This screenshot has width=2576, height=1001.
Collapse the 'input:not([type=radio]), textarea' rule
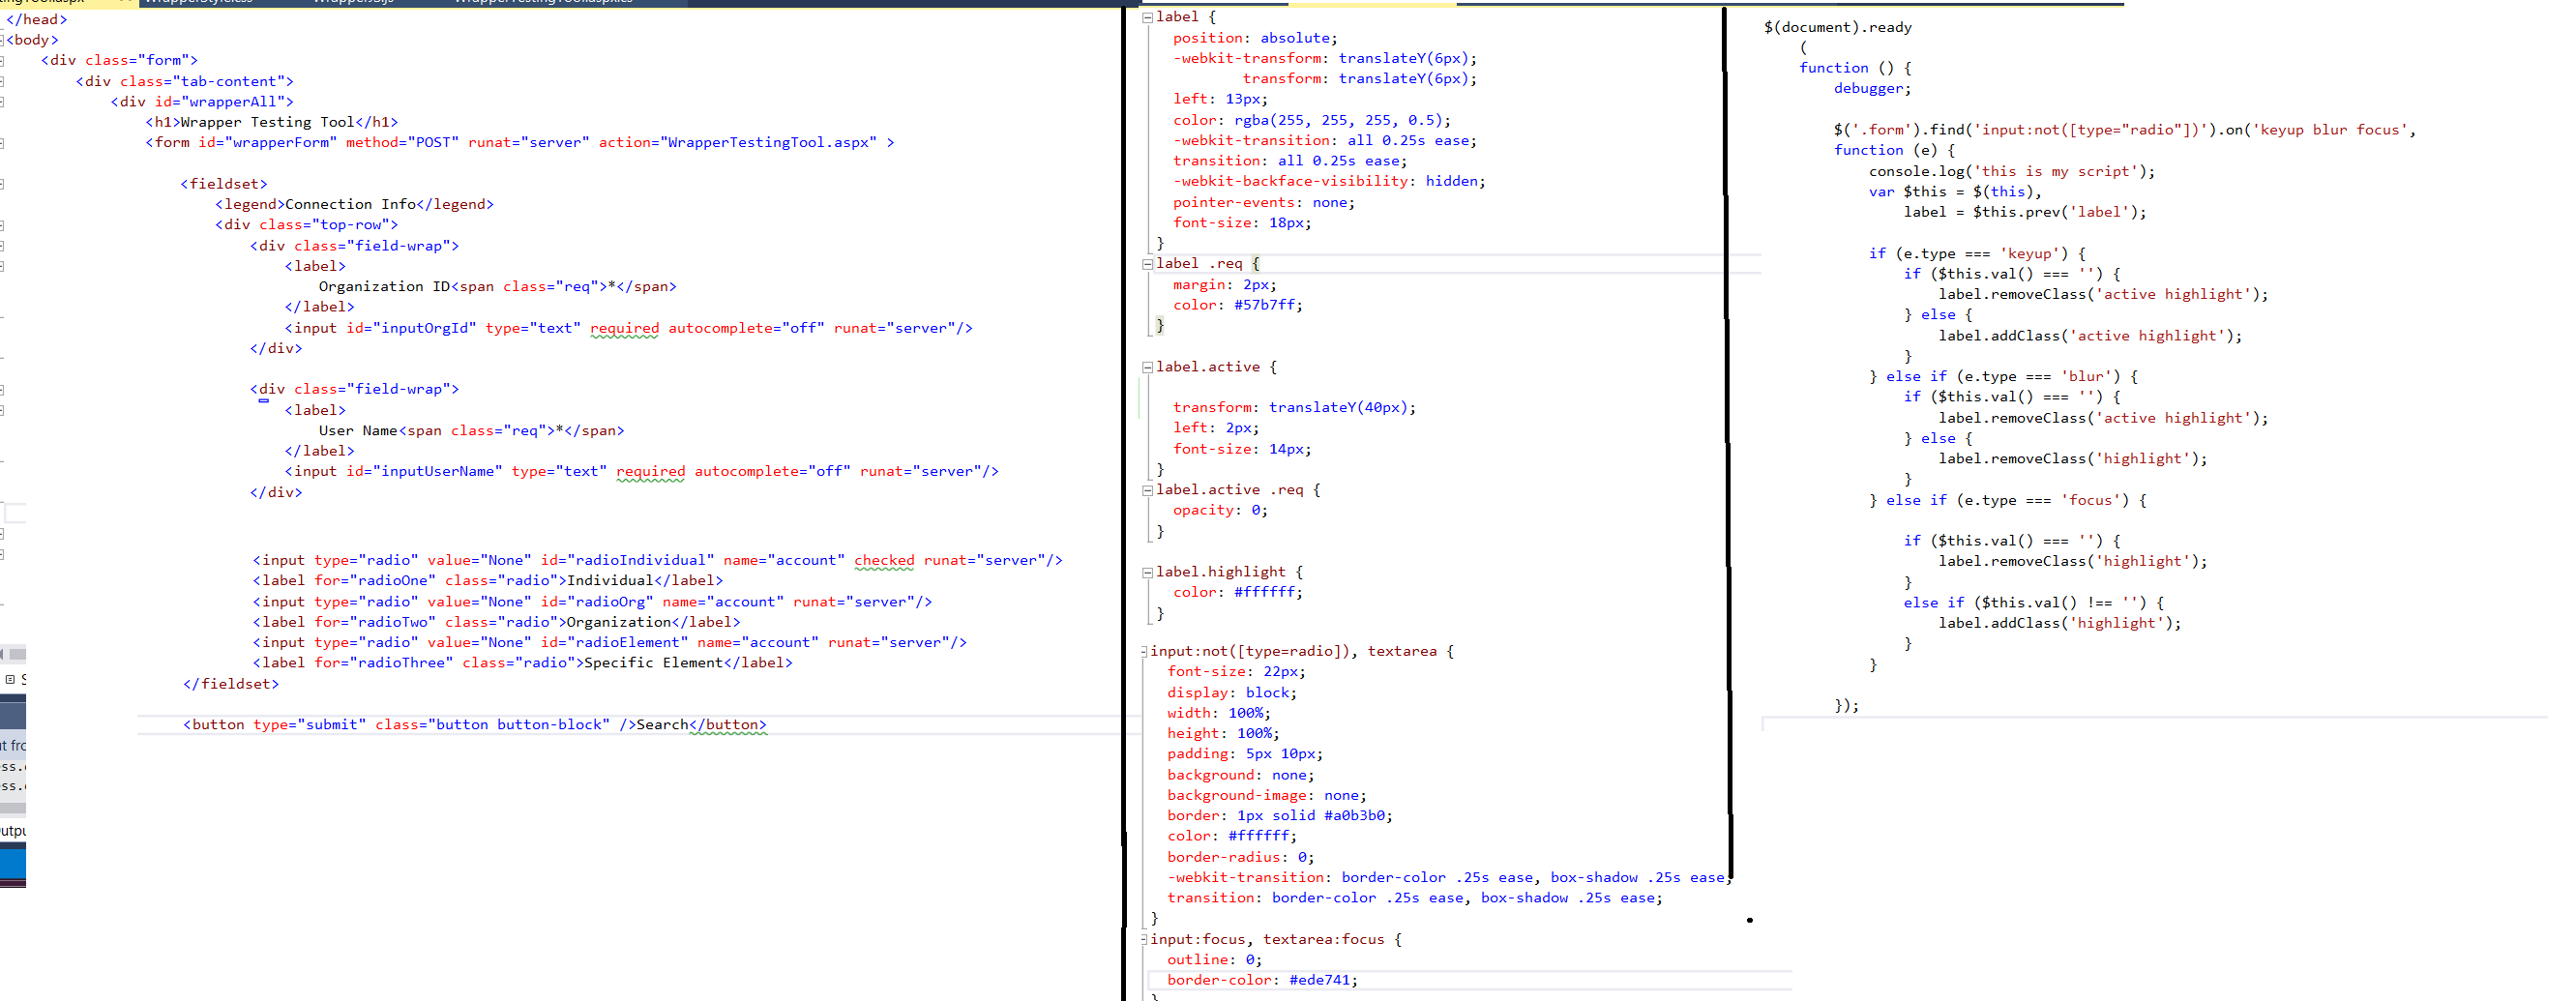point(1144,652)
